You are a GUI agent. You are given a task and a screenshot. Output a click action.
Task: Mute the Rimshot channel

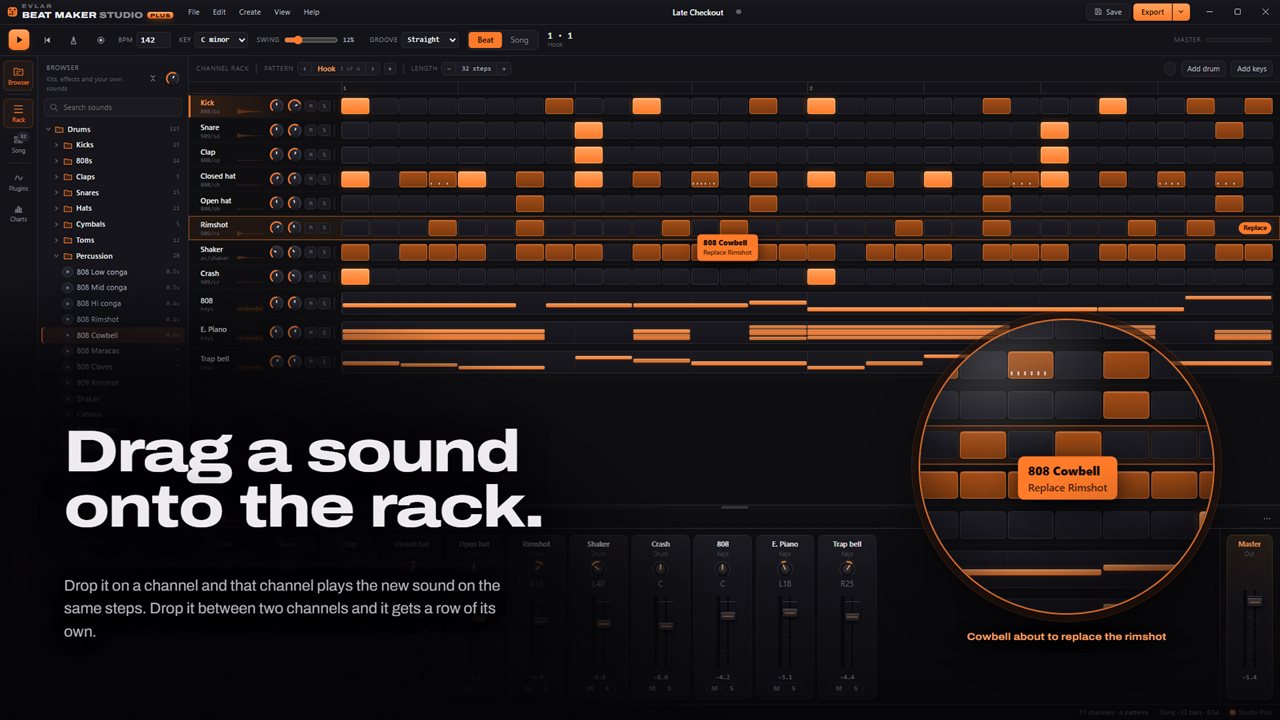click(x=311, y=227)
